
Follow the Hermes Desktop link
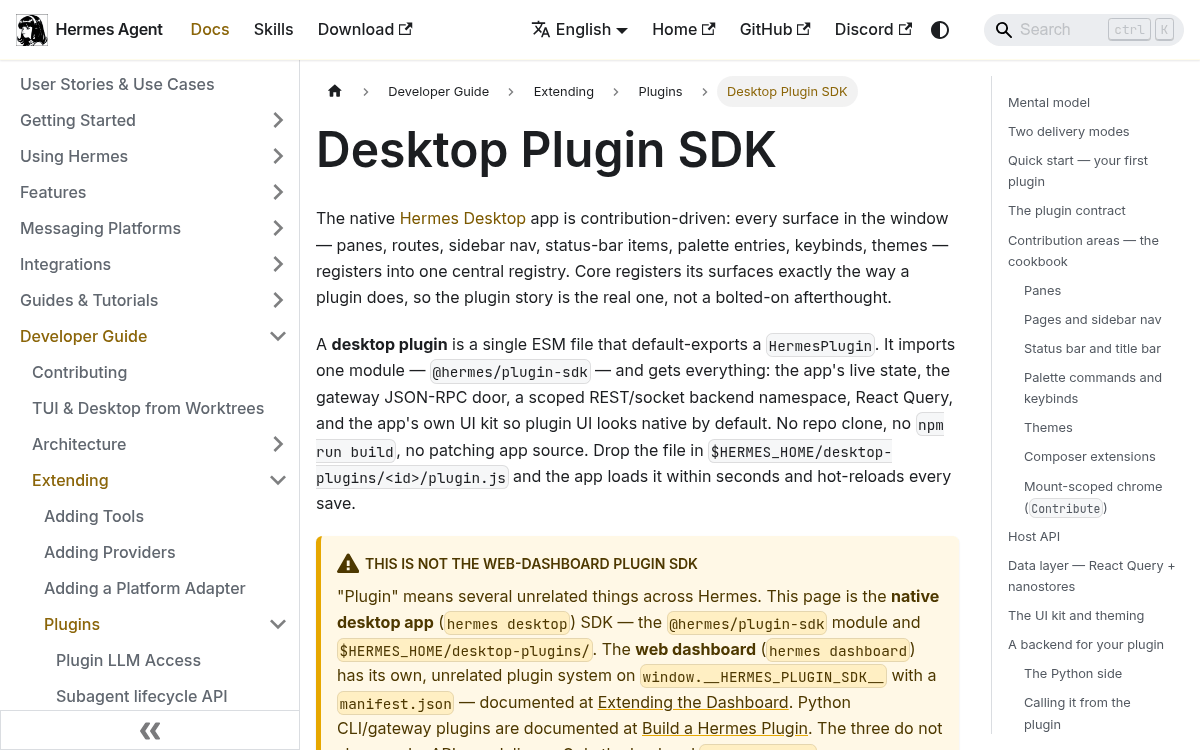point(463,218)
